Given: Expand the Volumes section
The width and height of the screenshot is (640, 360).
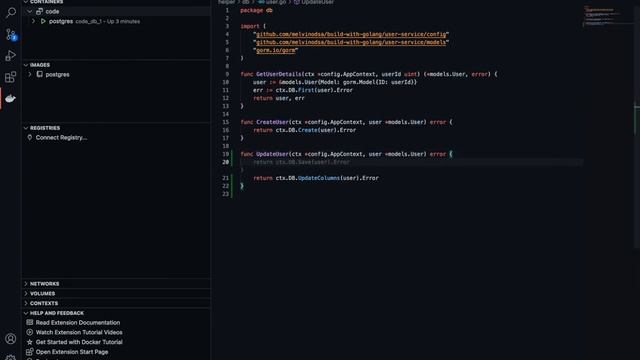Looking at the screenshot, I should click(26, 293).
